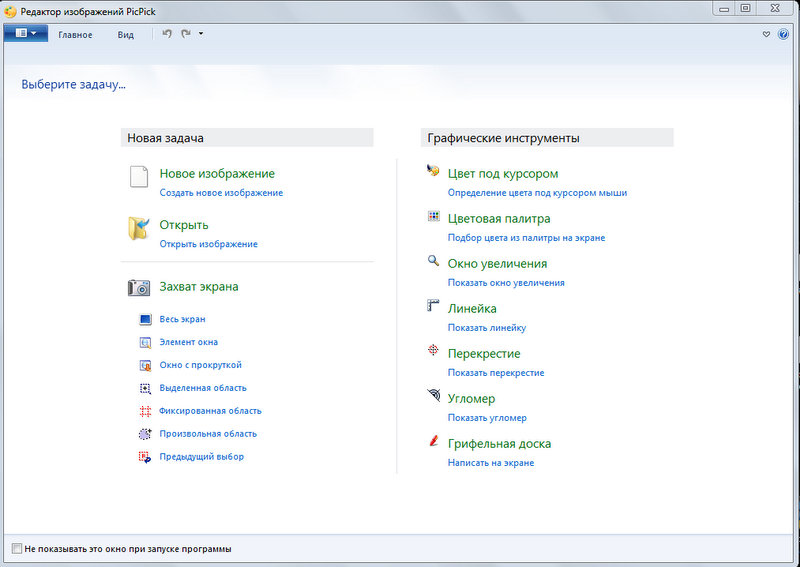Click 'Определение цвета под курсором мыши' link

click(x=537, y=193)
